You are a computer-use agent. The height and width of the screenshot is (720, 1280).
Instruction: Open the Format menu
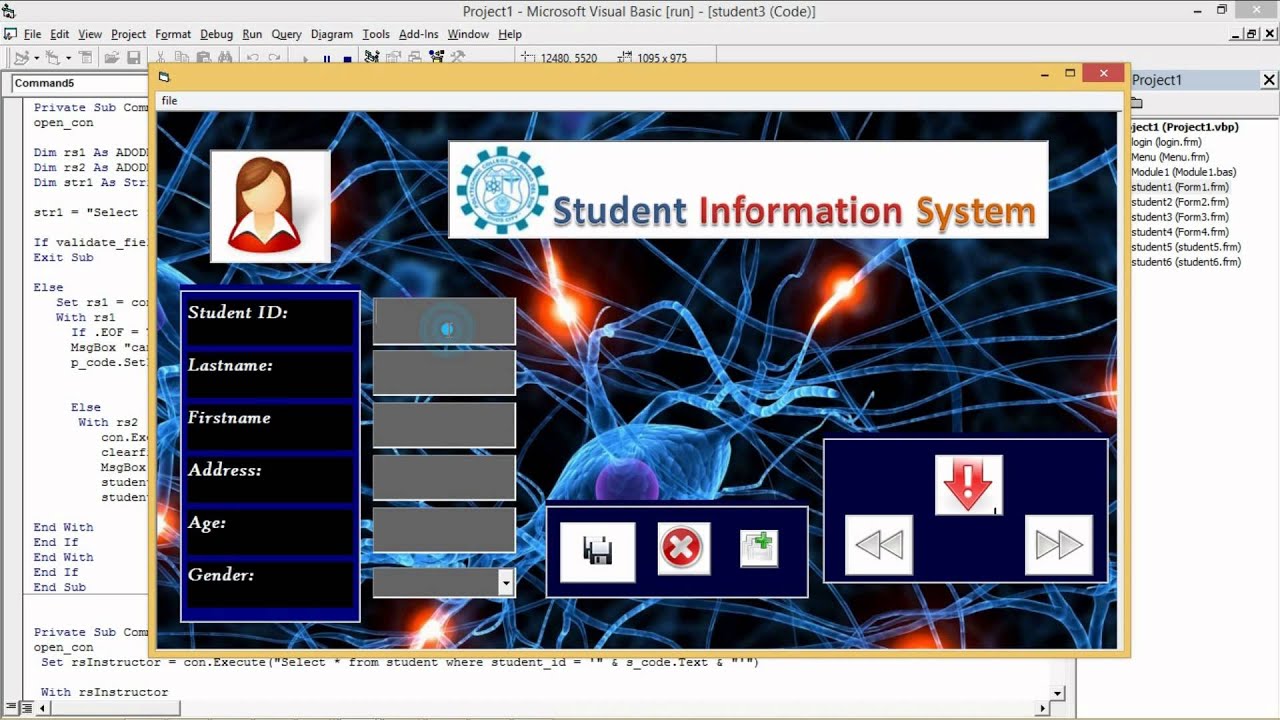(173, 34)
